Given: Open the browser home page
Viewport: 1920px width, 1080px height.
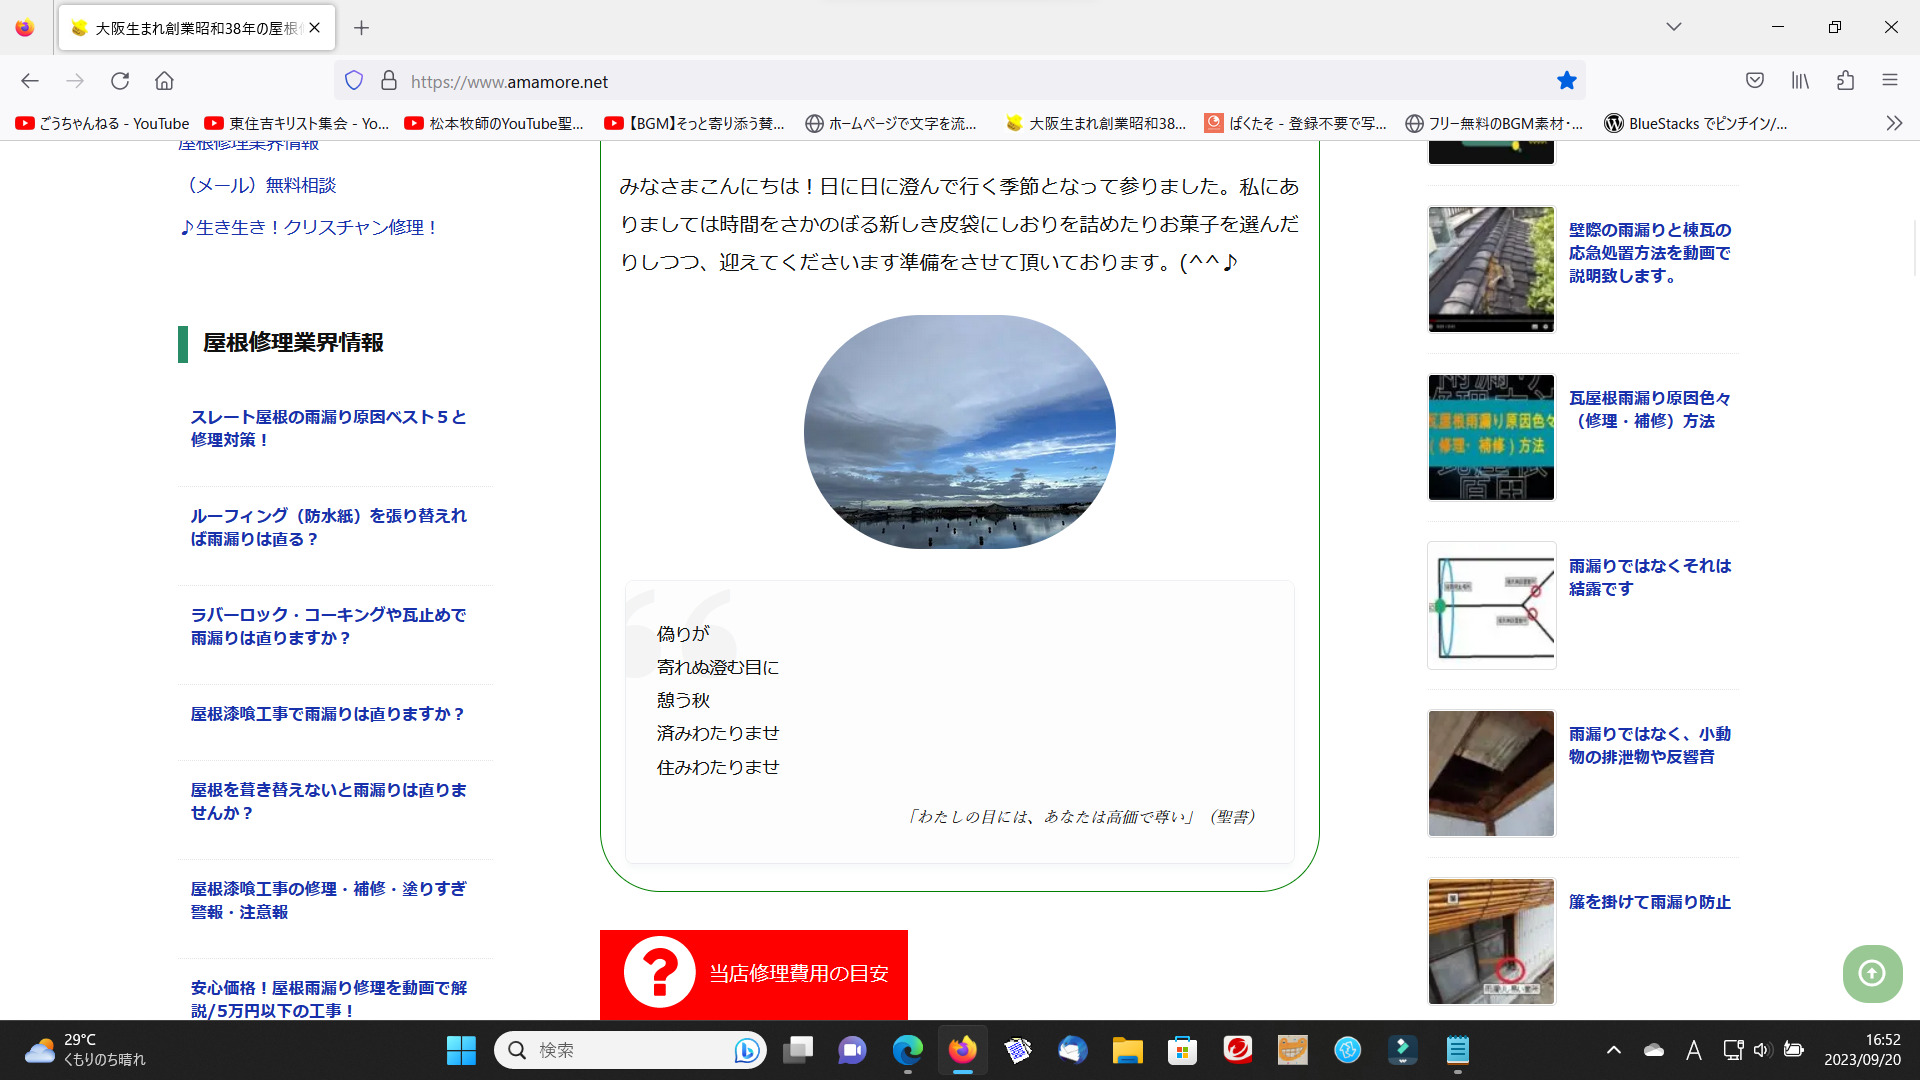Looking at the screenshot, I should pos(164,81).
